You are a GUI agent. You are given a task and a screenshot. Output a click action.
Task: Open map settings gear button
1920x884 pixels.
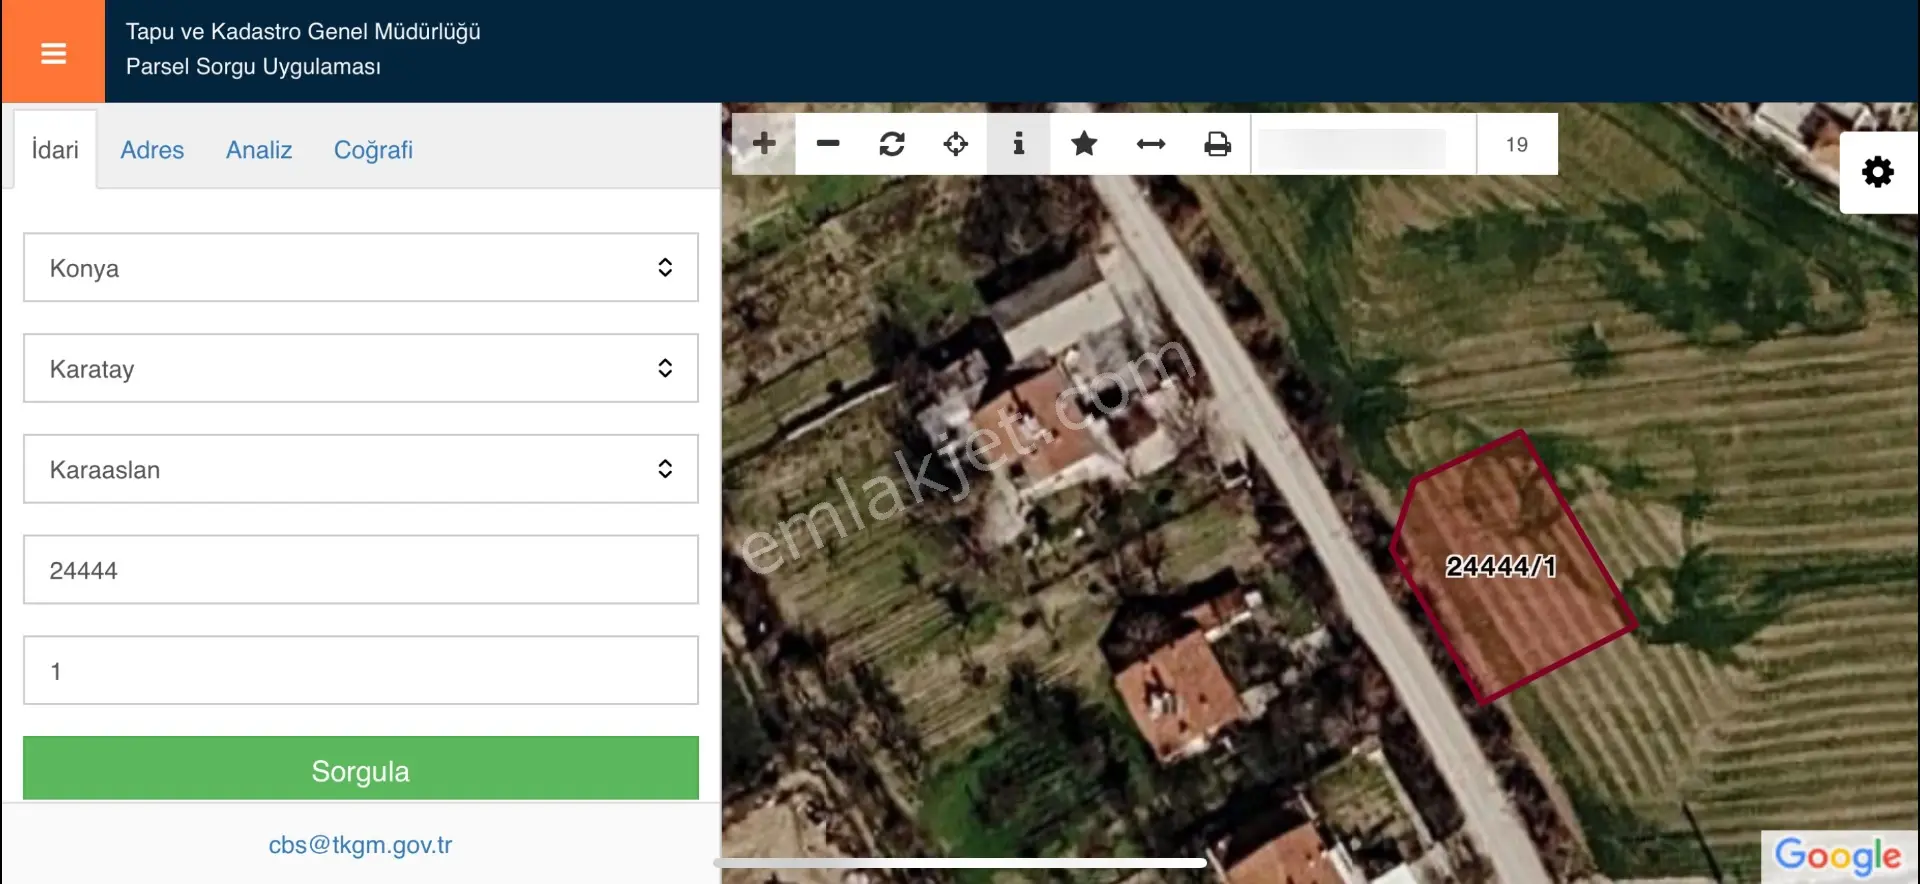point(1878,172)
